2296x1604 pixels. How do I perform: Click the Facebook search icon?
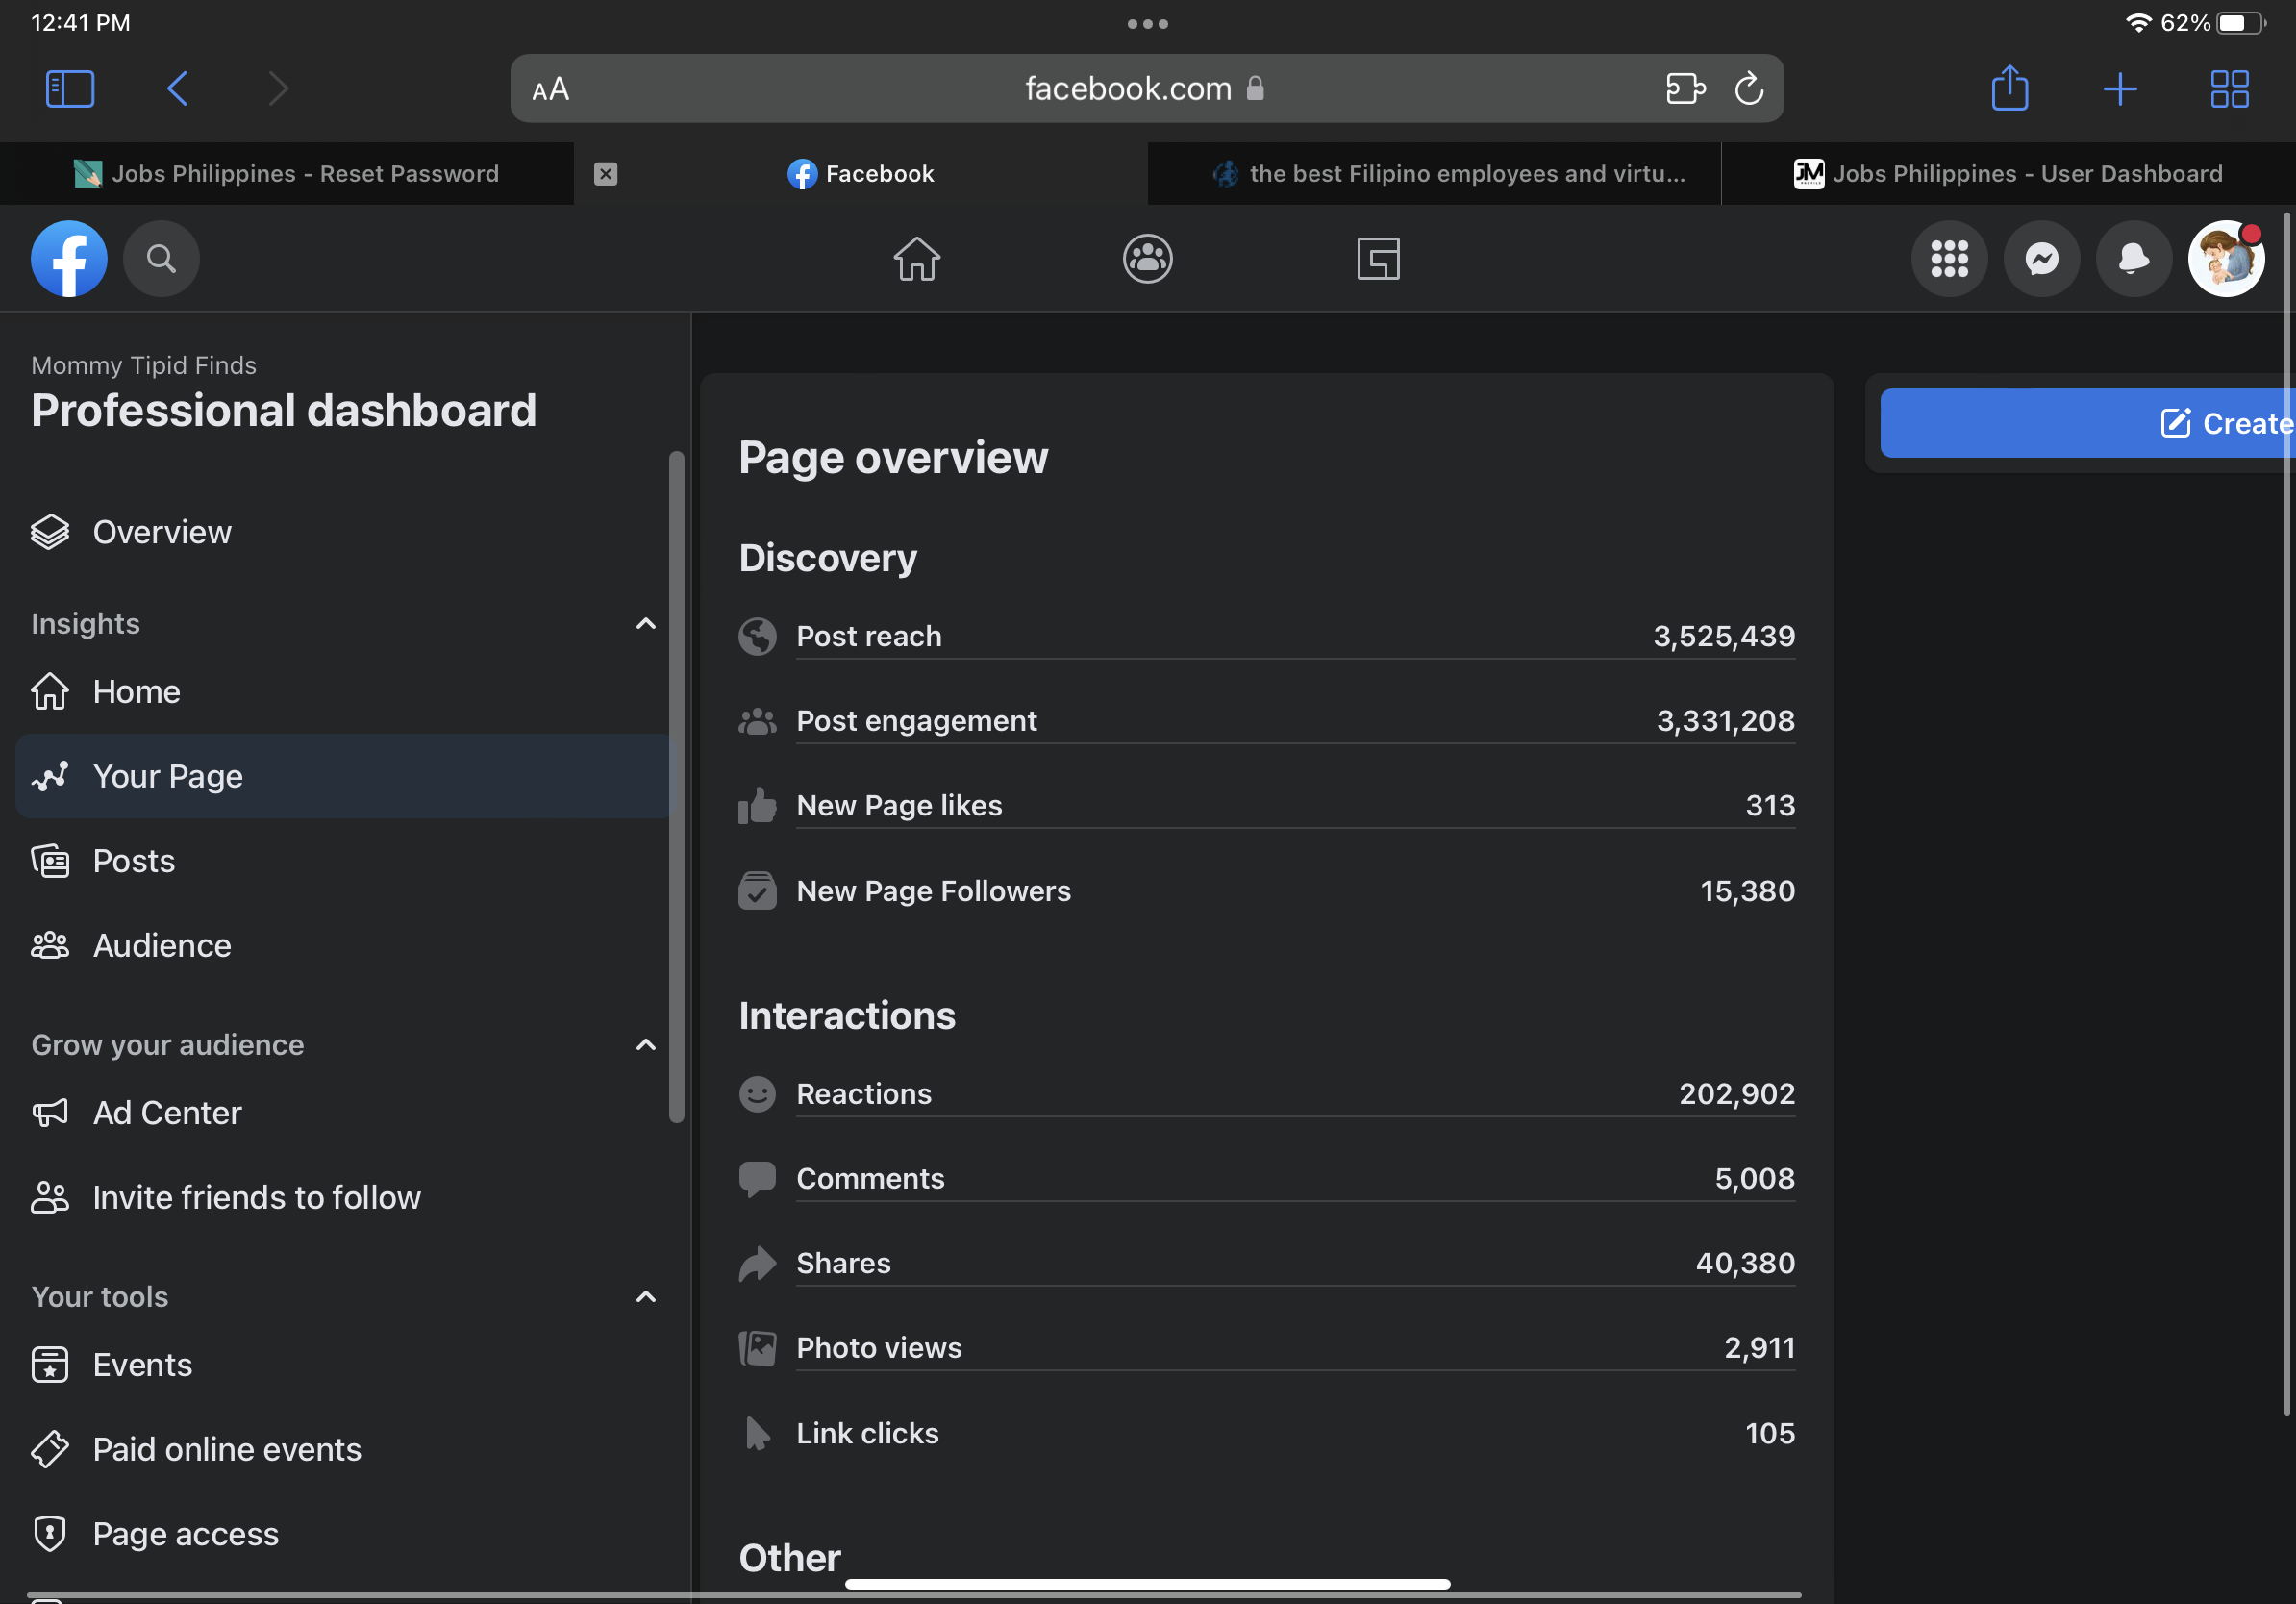[x=161, y=259]
